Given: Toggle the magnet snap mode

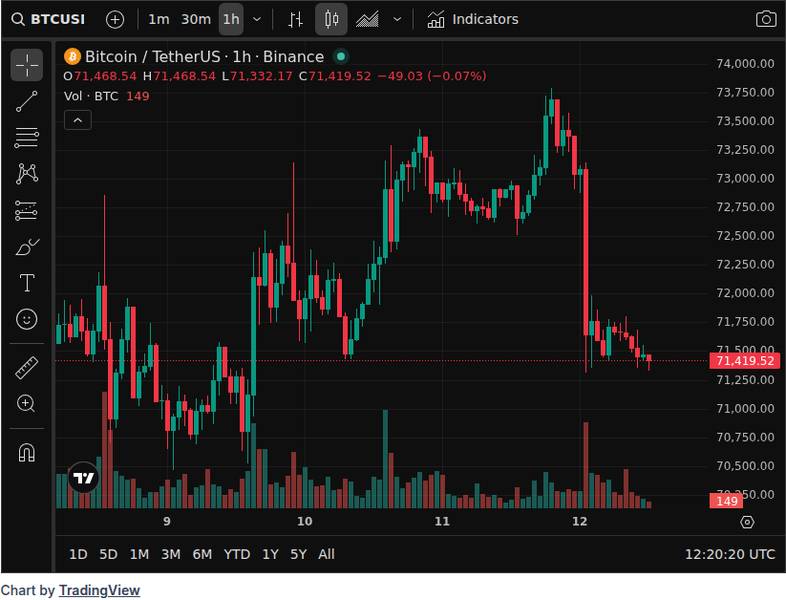Looking at the screenshot, I should (27, 452).
